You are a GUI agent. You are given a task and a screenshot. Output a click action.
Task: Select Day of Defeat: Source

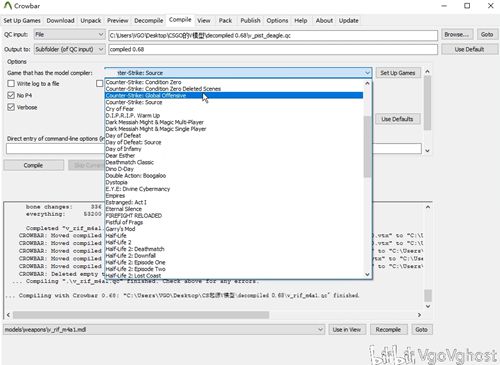pos(234,142)
